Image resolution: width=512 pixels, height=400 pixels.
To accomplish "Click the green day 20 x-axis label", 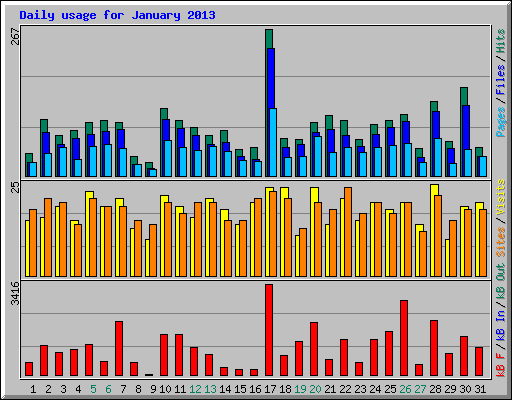I will coord(315,389).
